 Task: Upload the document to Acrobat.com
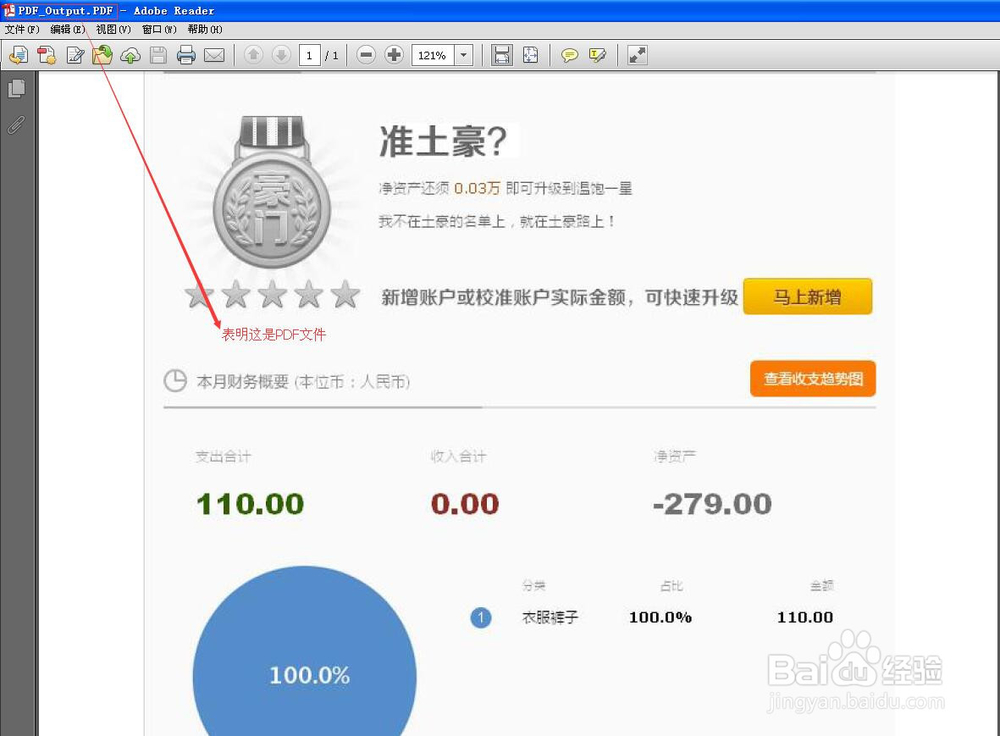pos(130,55)
